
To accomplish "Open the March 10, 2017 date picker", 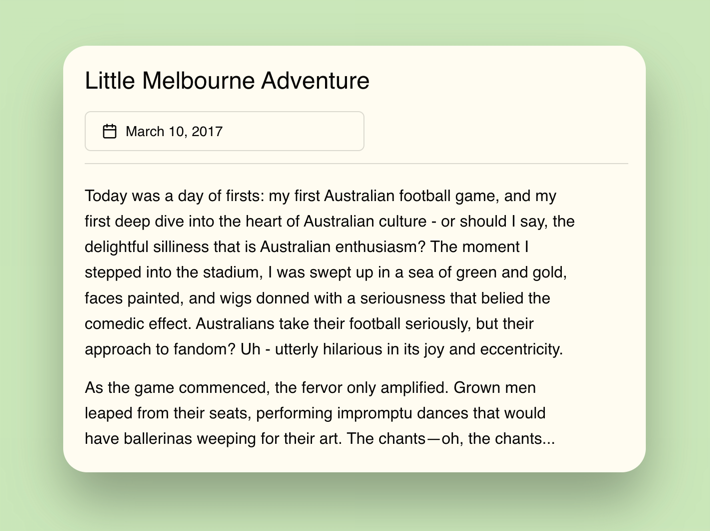I will pyautogui.click(x=224, y=131).
